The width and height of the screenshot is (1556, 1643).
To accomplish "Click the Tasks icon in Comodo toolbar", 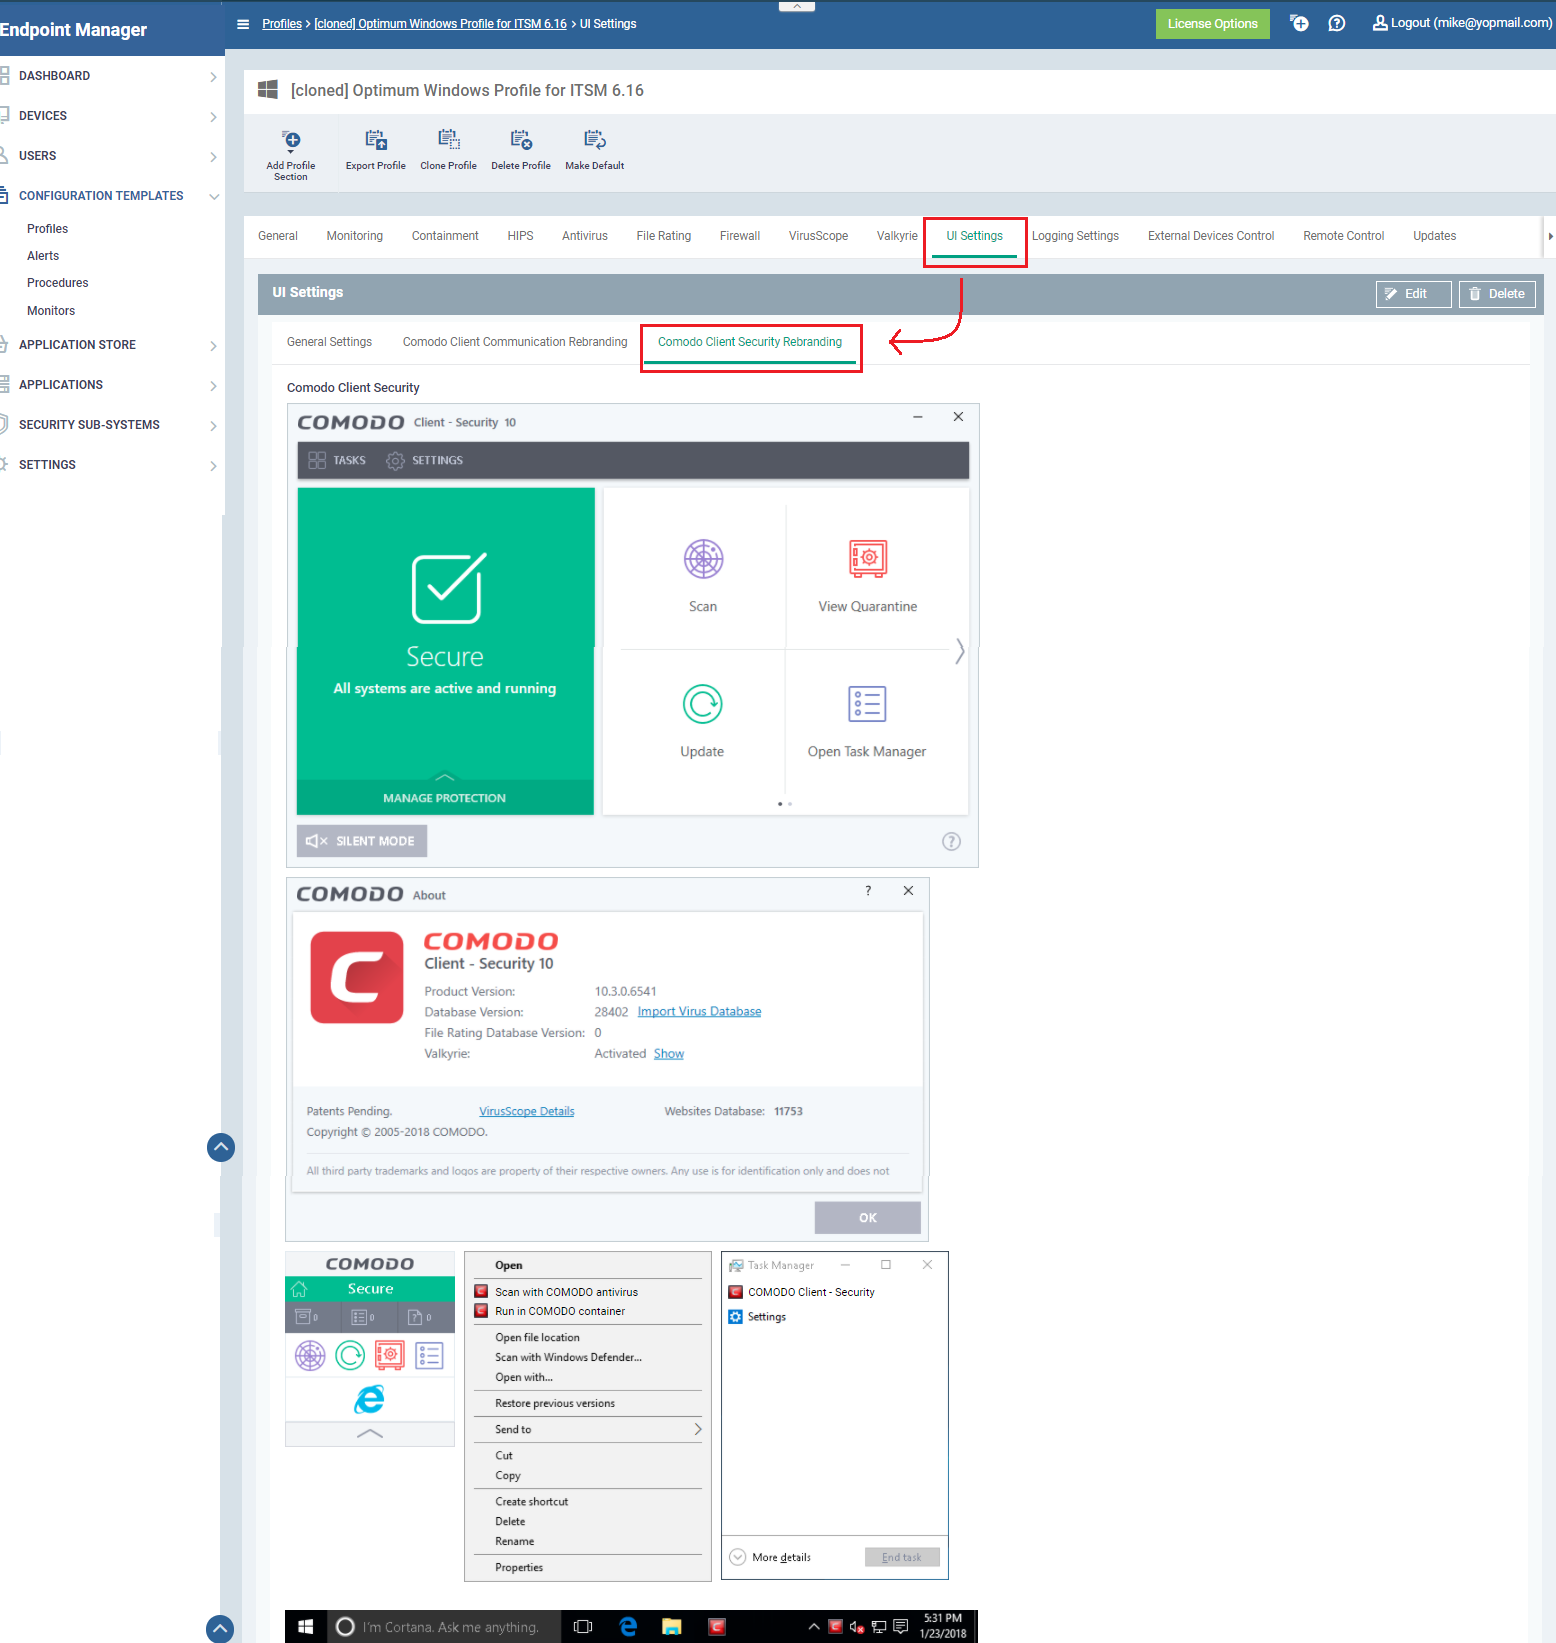I will [x=317, y=460].
